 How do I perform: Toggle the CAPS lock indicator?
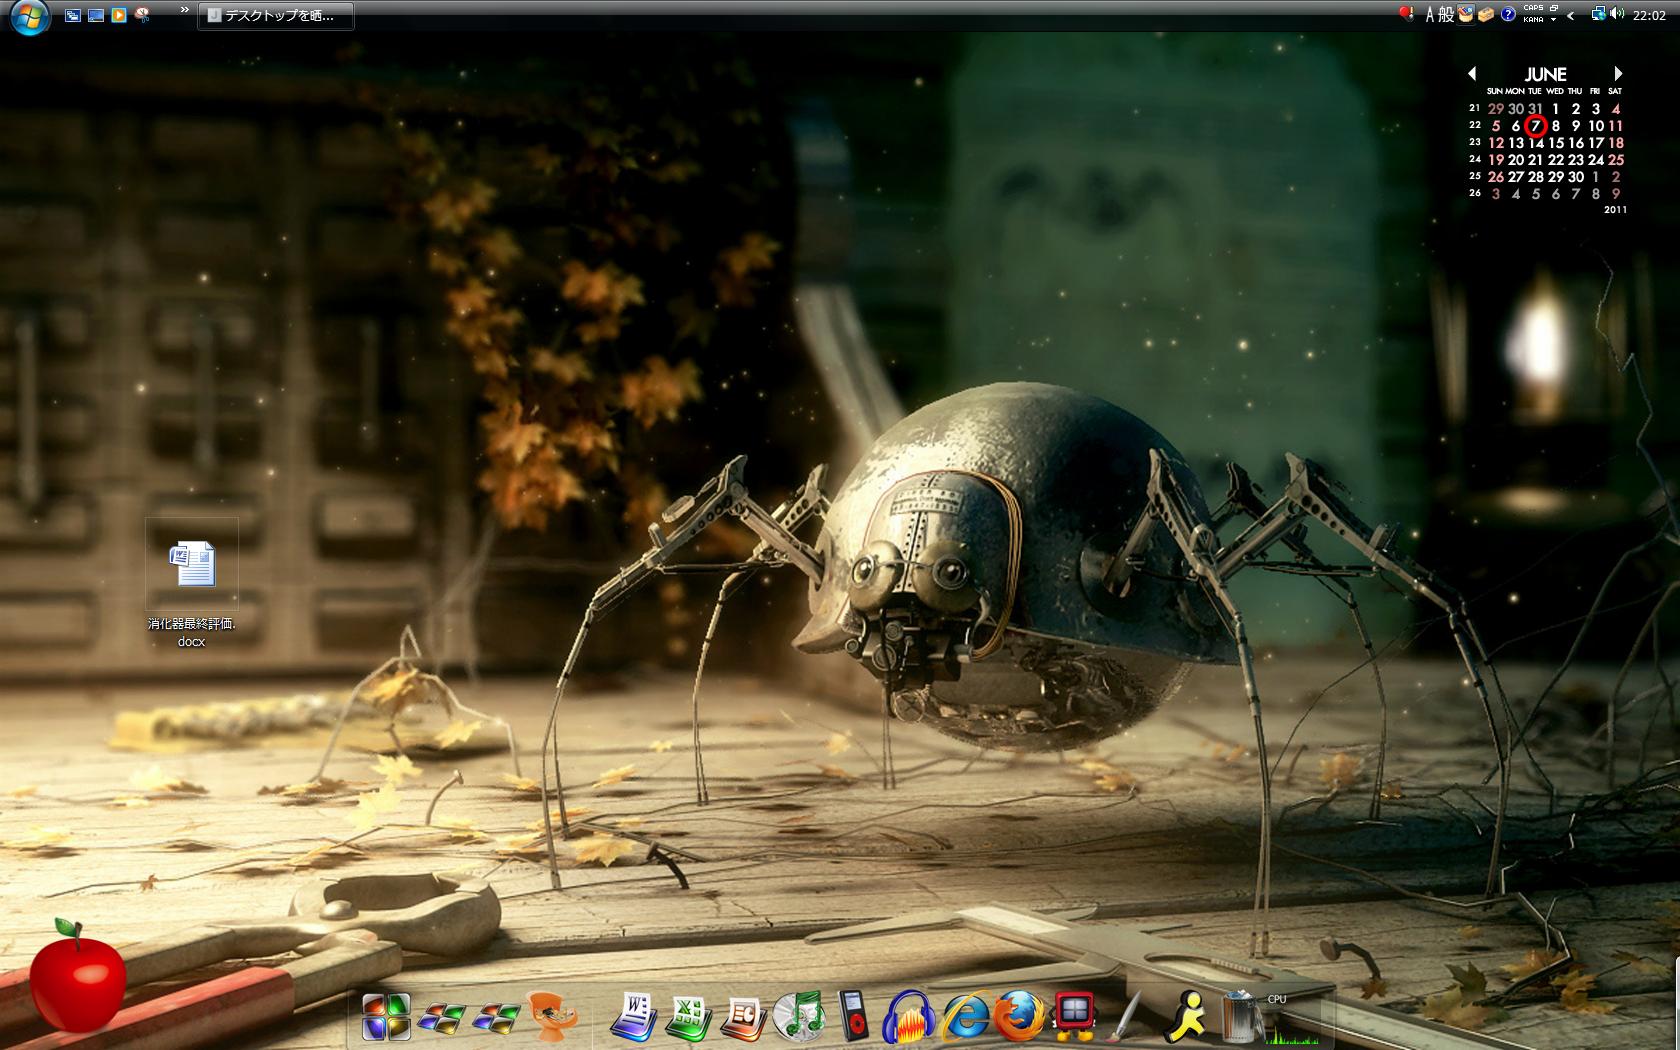[x=1533, y=9]
